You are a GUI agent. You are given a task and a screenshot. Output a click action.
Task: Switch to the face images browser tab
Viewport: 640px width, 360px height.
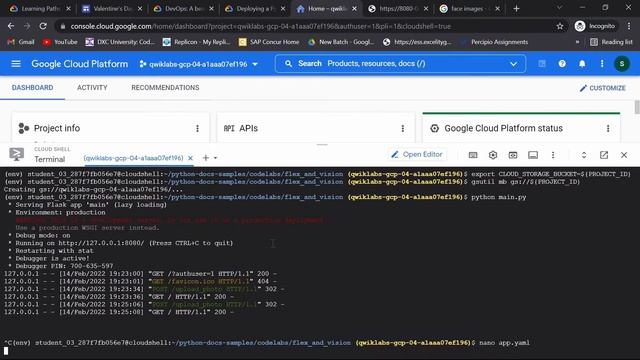pos(470,9)
